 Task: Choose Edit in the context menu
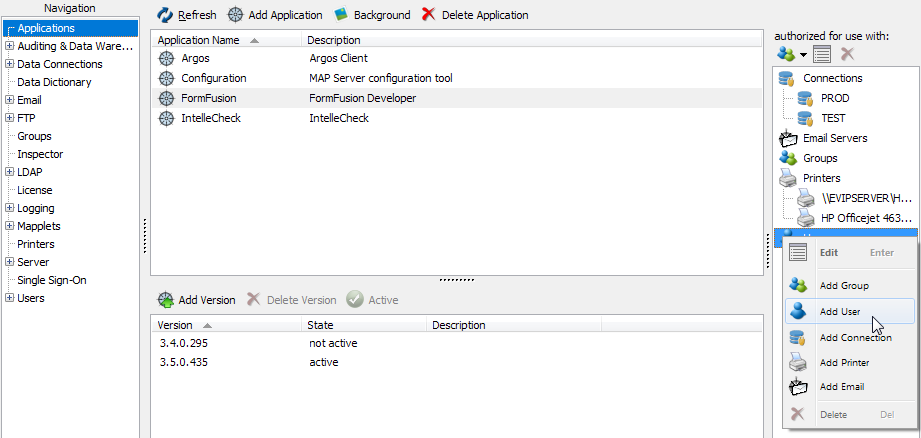[849, 252]
